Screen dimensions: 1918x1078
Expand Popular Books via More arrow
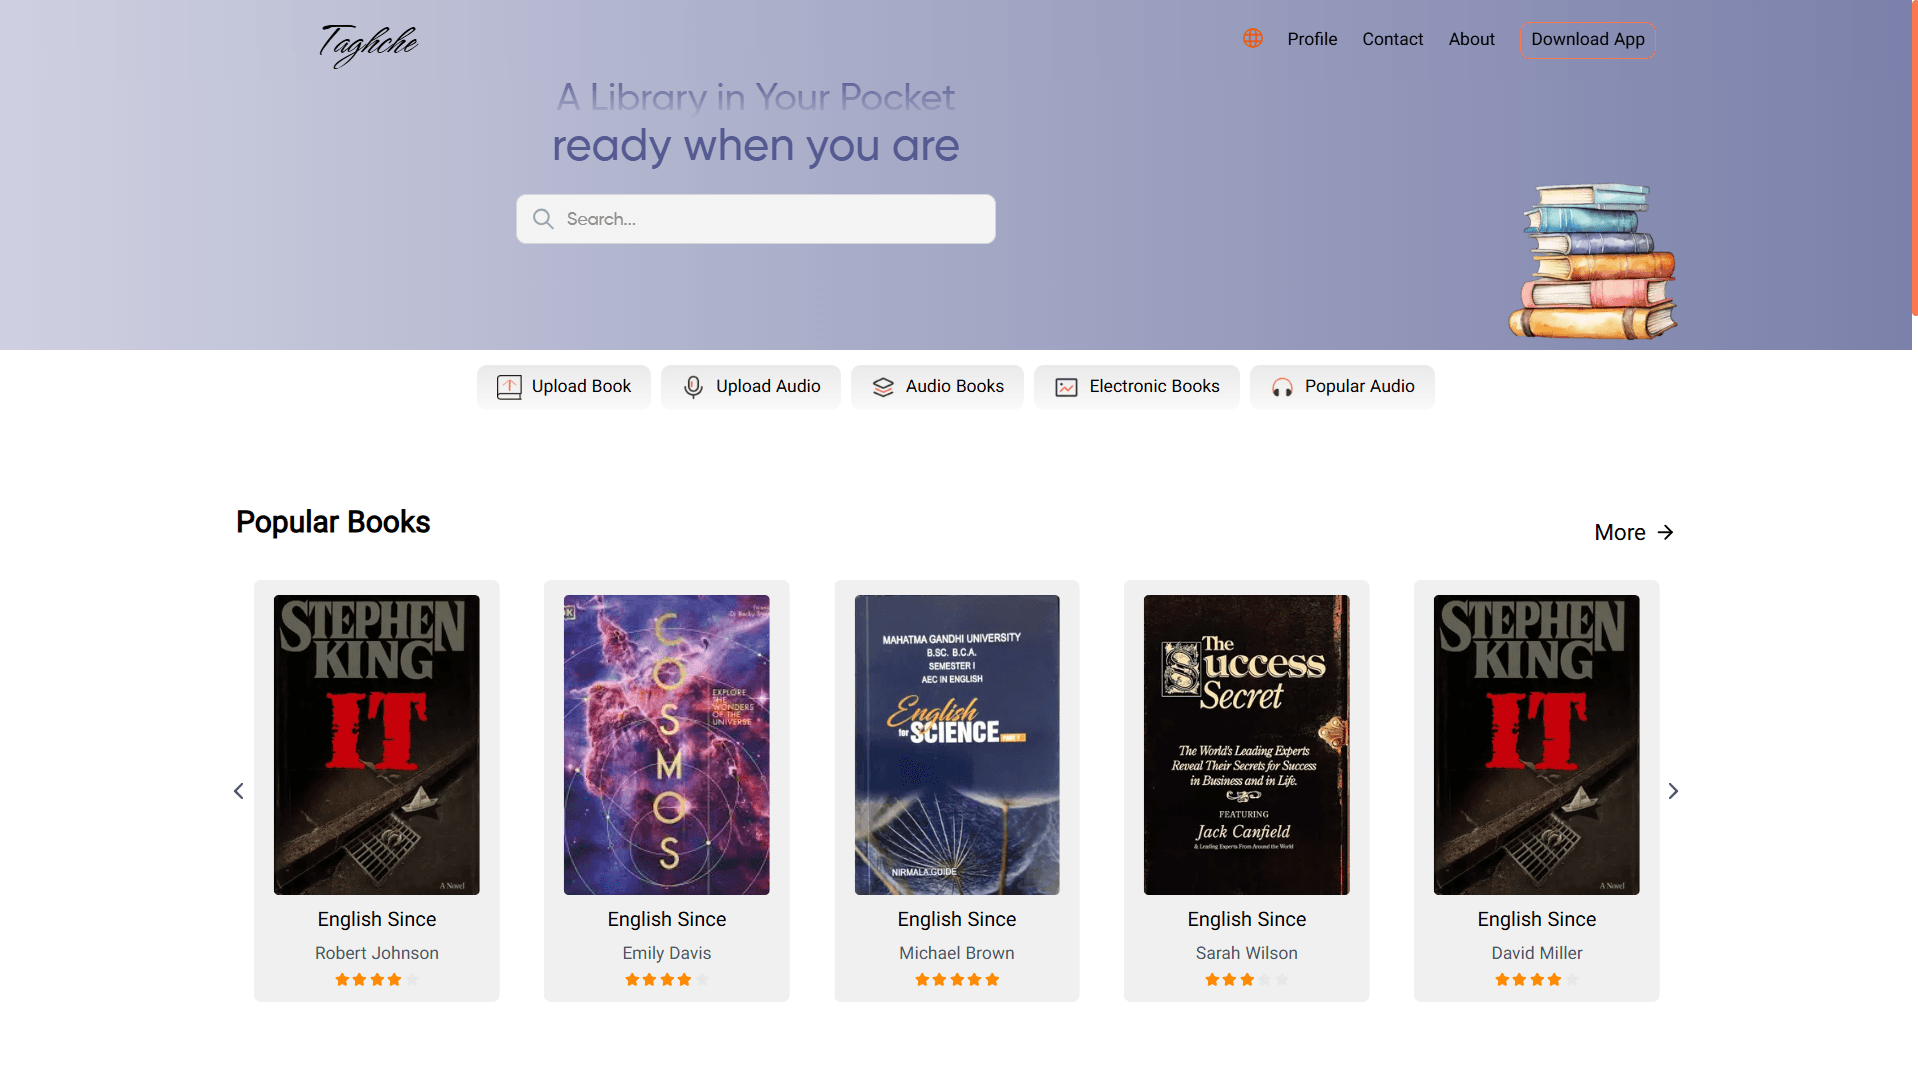pos(1665,532)
